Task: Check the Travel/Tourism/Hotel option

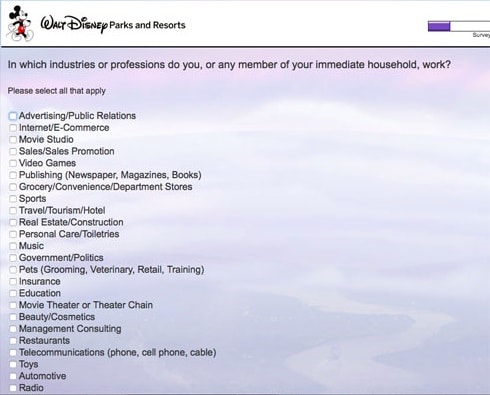Action: (13, 211)
